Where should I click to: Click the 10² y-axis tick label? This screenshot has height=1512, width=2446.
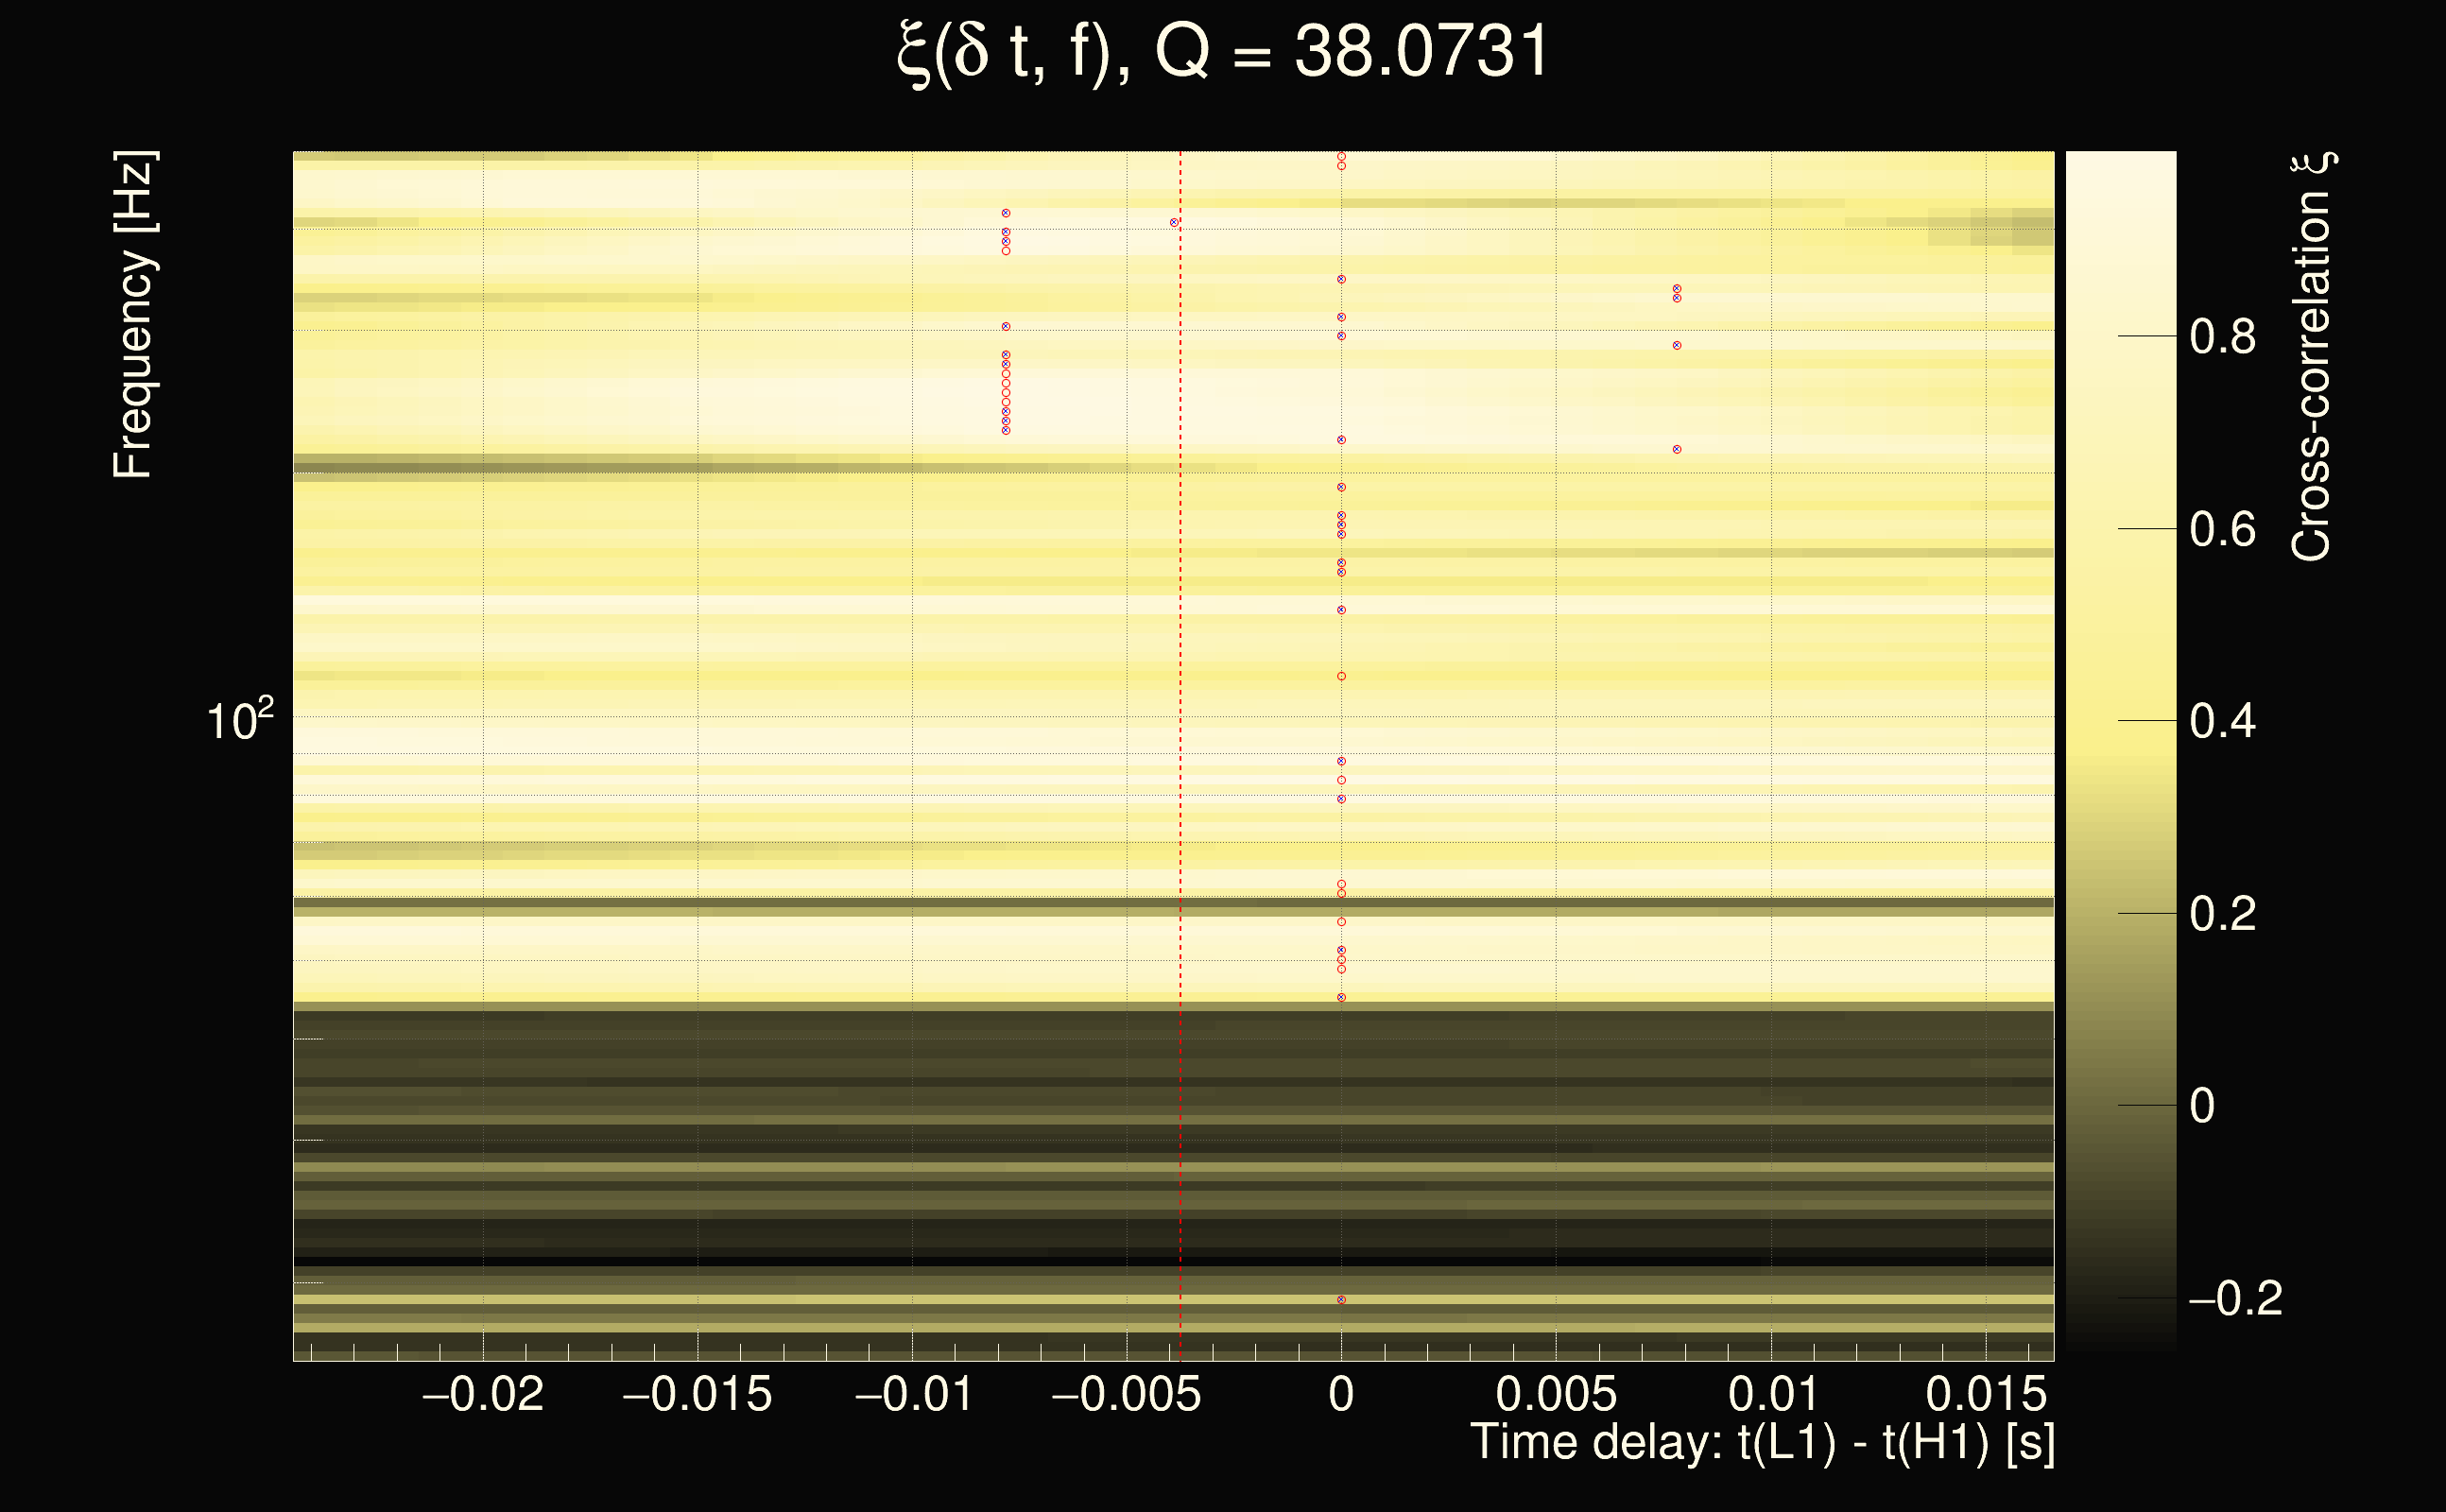pyautogui.click(x=239, y=720)
